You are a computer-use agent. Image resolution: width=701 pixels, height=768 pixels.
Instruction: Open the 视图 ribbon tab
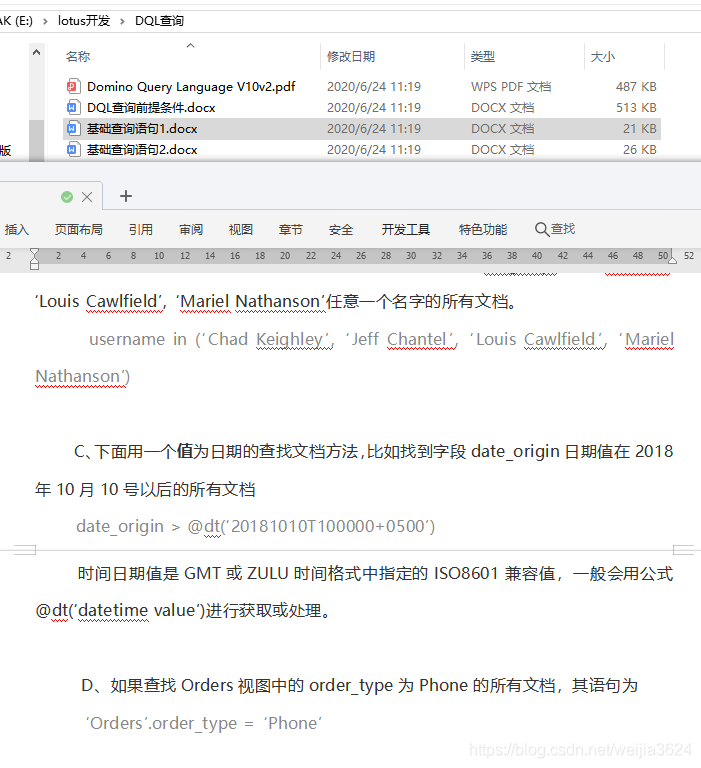pyautogui.click(x=241, y=229)
